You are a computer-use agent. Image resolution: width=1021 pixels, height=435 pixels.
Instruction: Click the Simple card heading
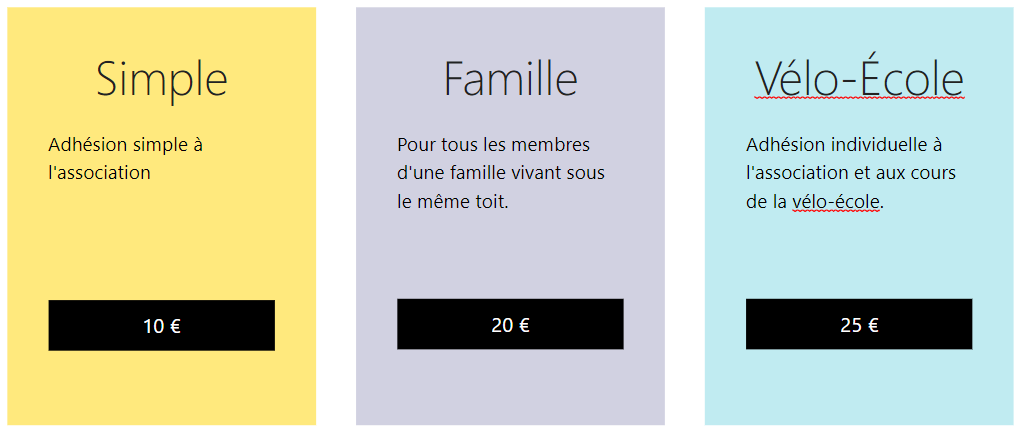pos(161,79)
